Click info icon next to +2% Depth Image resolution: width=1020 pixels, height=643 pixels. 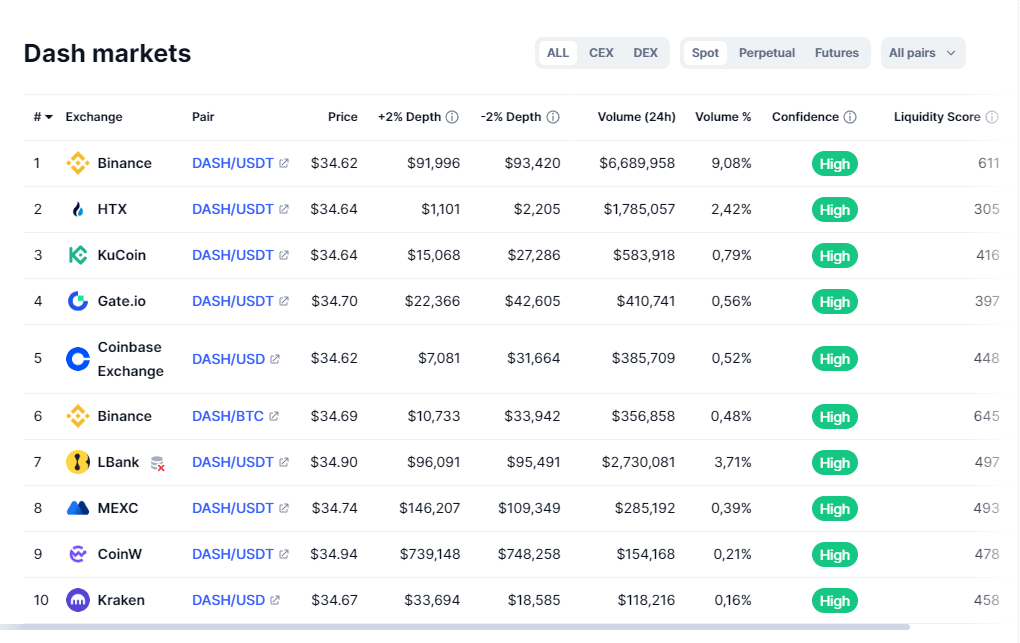pos(452,117)
